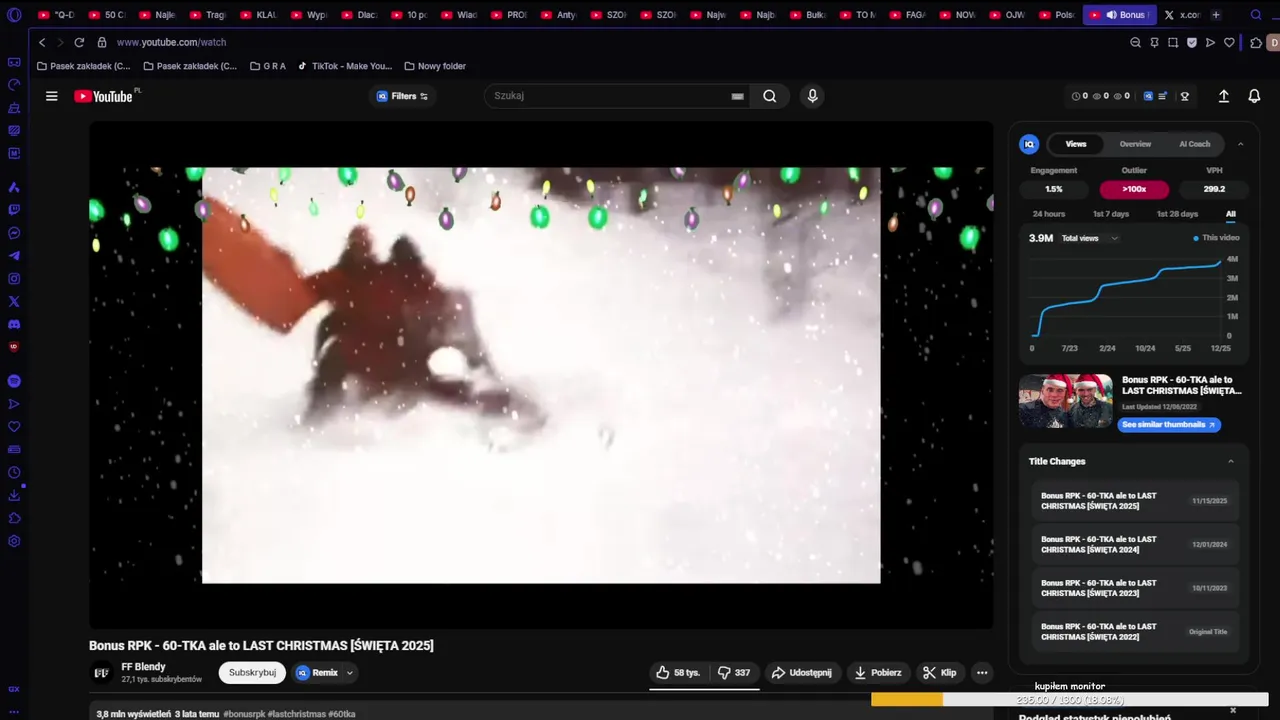This screenshot has width=1280, height=720.
Task: Switch to the x.com browser tab
Action: click(1181, 15)
